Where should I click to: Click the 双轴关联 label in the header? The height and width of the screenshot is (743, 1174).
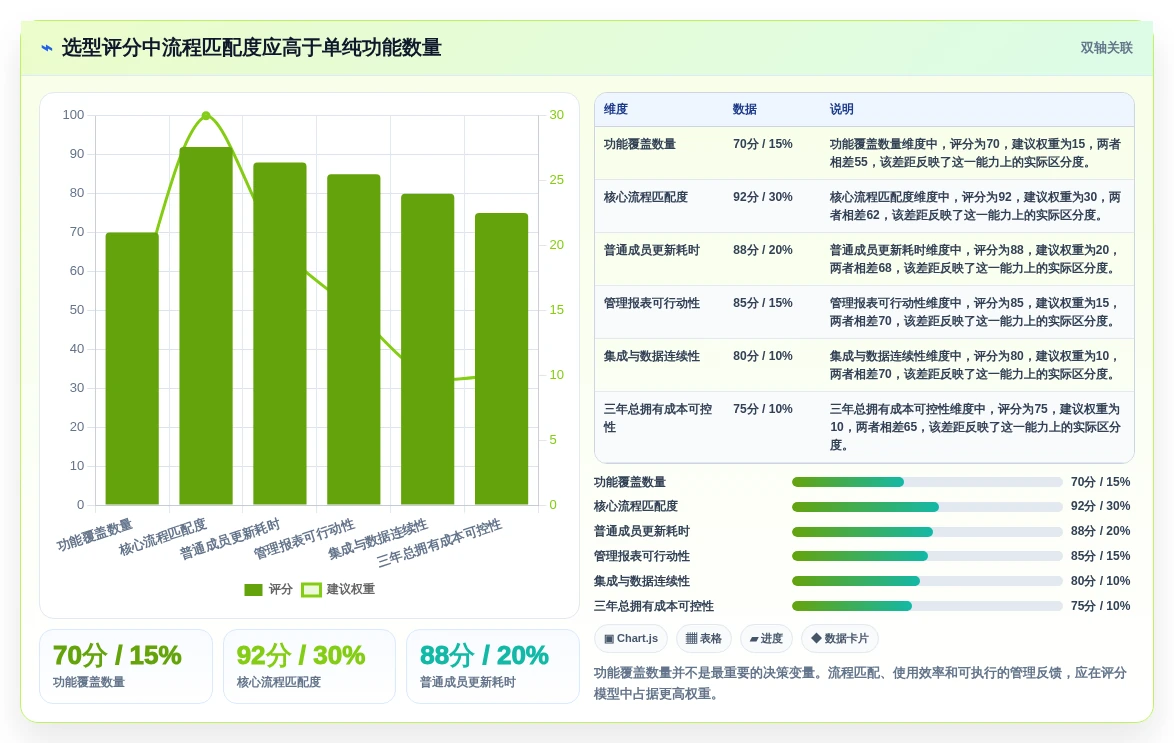coord(1106,48)
